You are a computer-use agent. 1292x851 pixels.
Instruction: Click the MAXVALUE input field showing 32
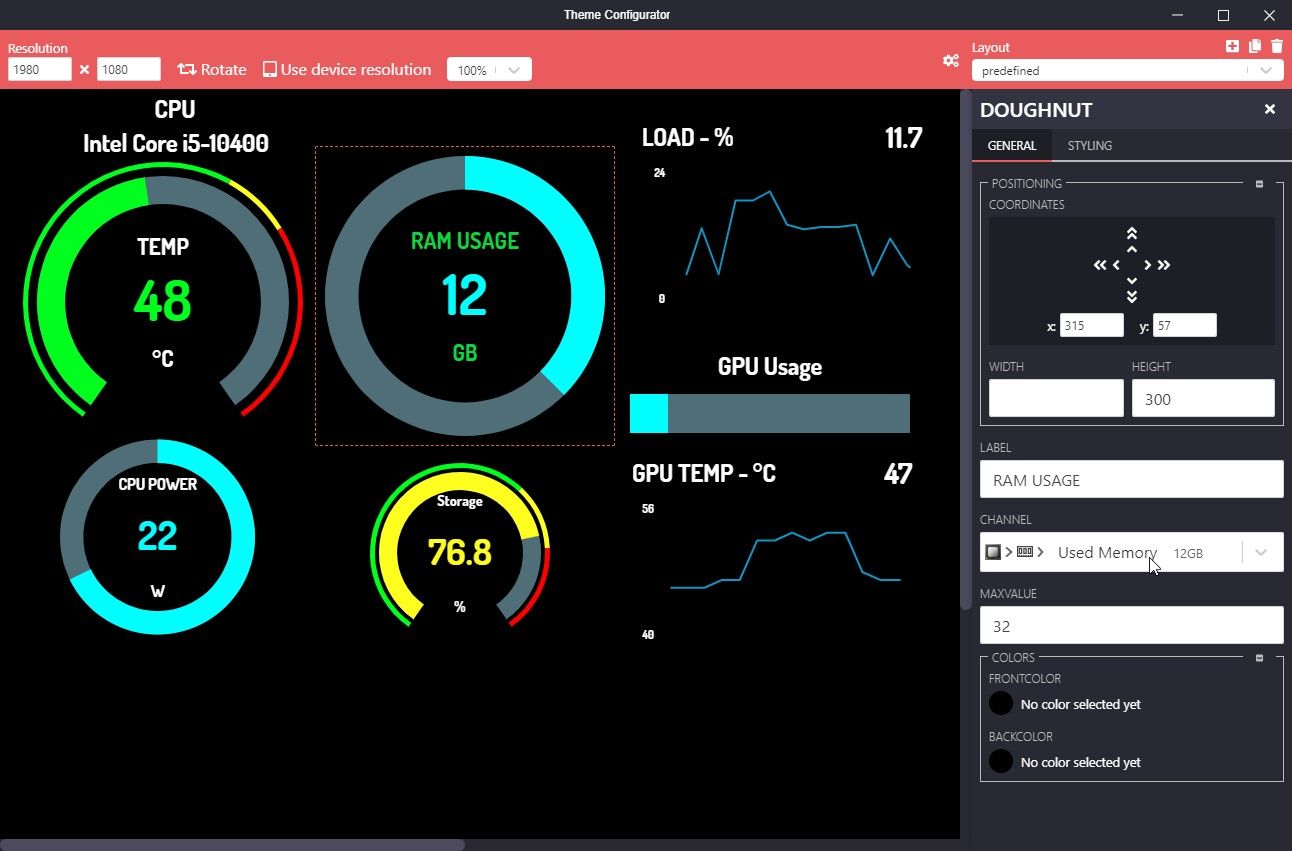(x=1131, y=625)
